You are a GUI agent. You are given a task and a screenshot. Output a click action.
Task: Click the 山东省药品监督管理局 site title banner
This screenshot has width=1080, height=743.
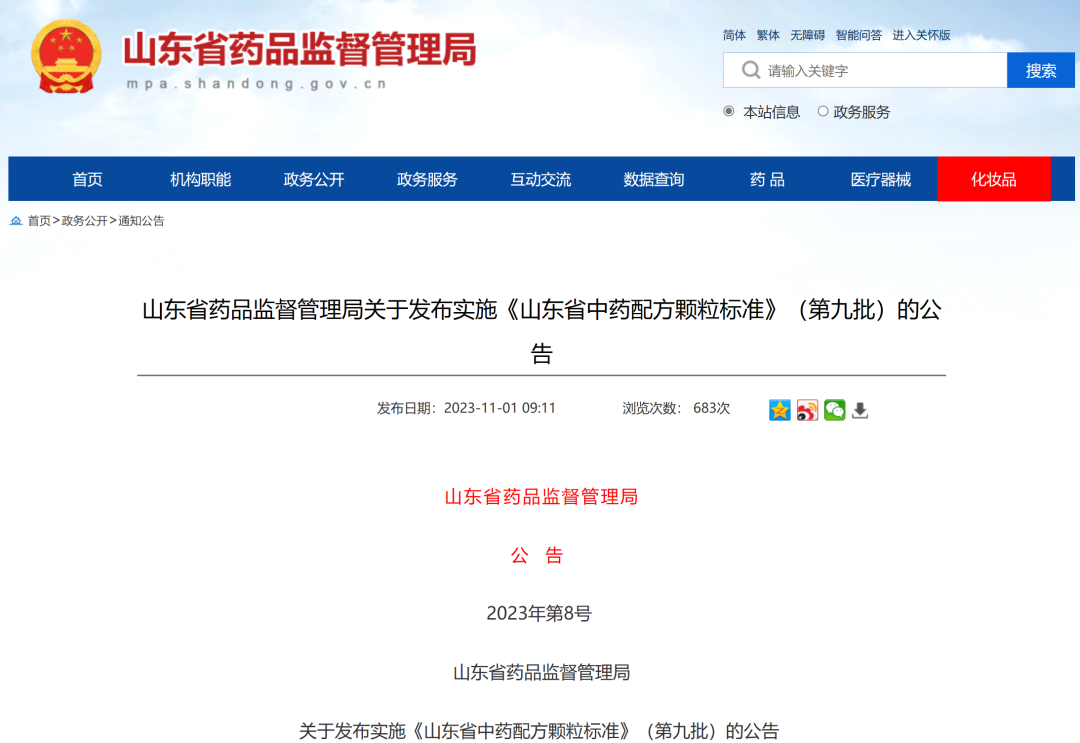coord(300,50)
